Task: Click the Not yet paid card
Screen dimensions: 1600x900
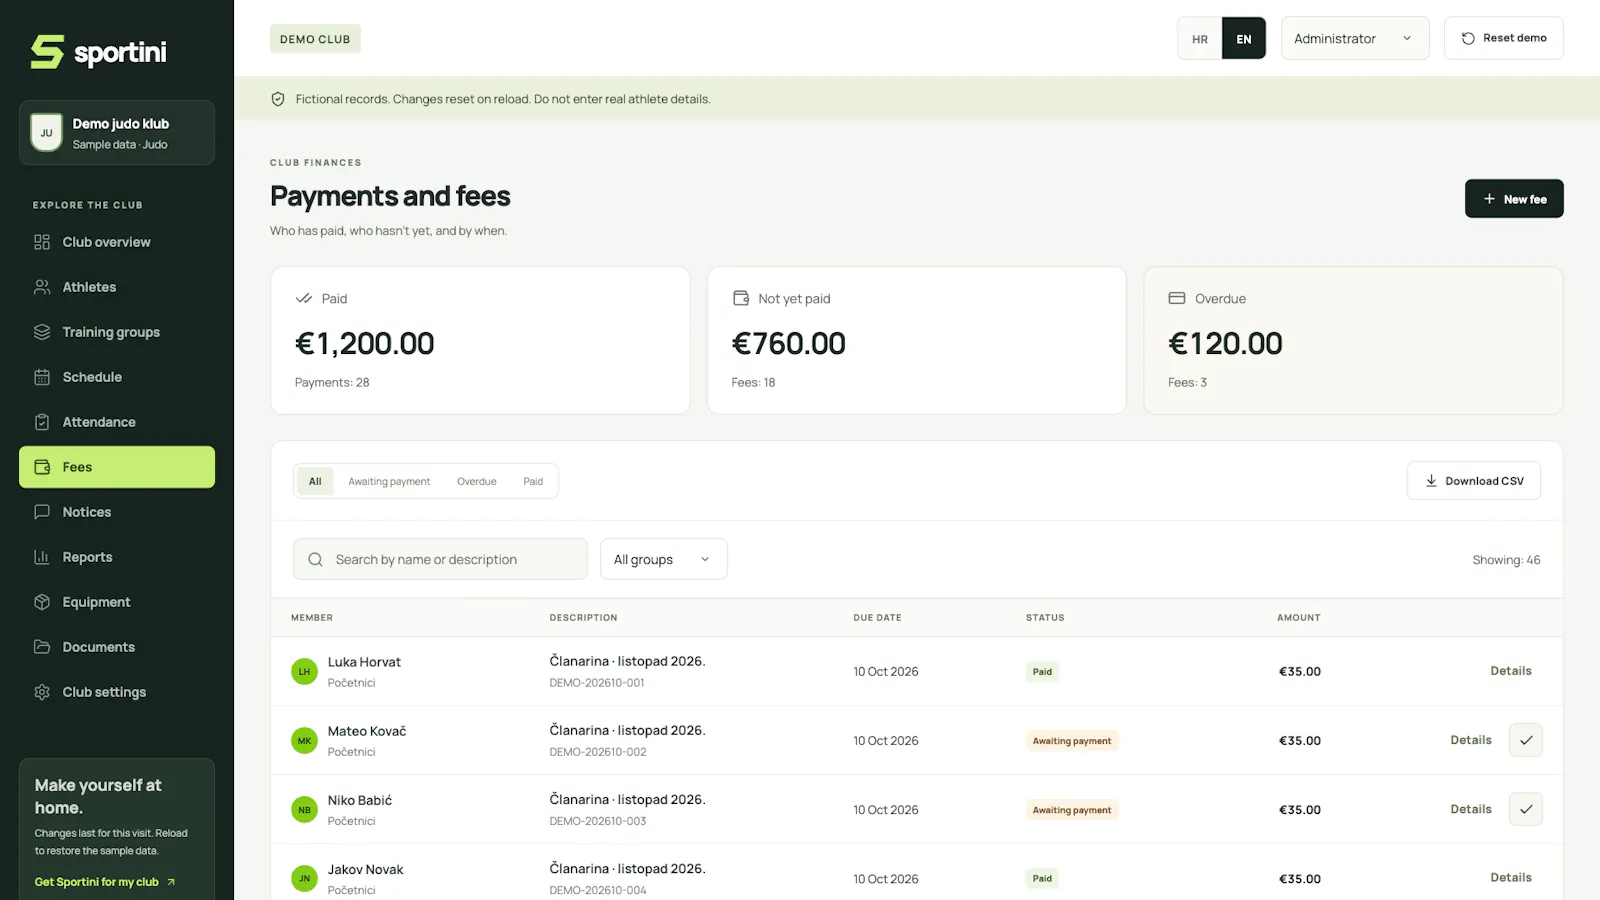Action: [x=917, y=340]
